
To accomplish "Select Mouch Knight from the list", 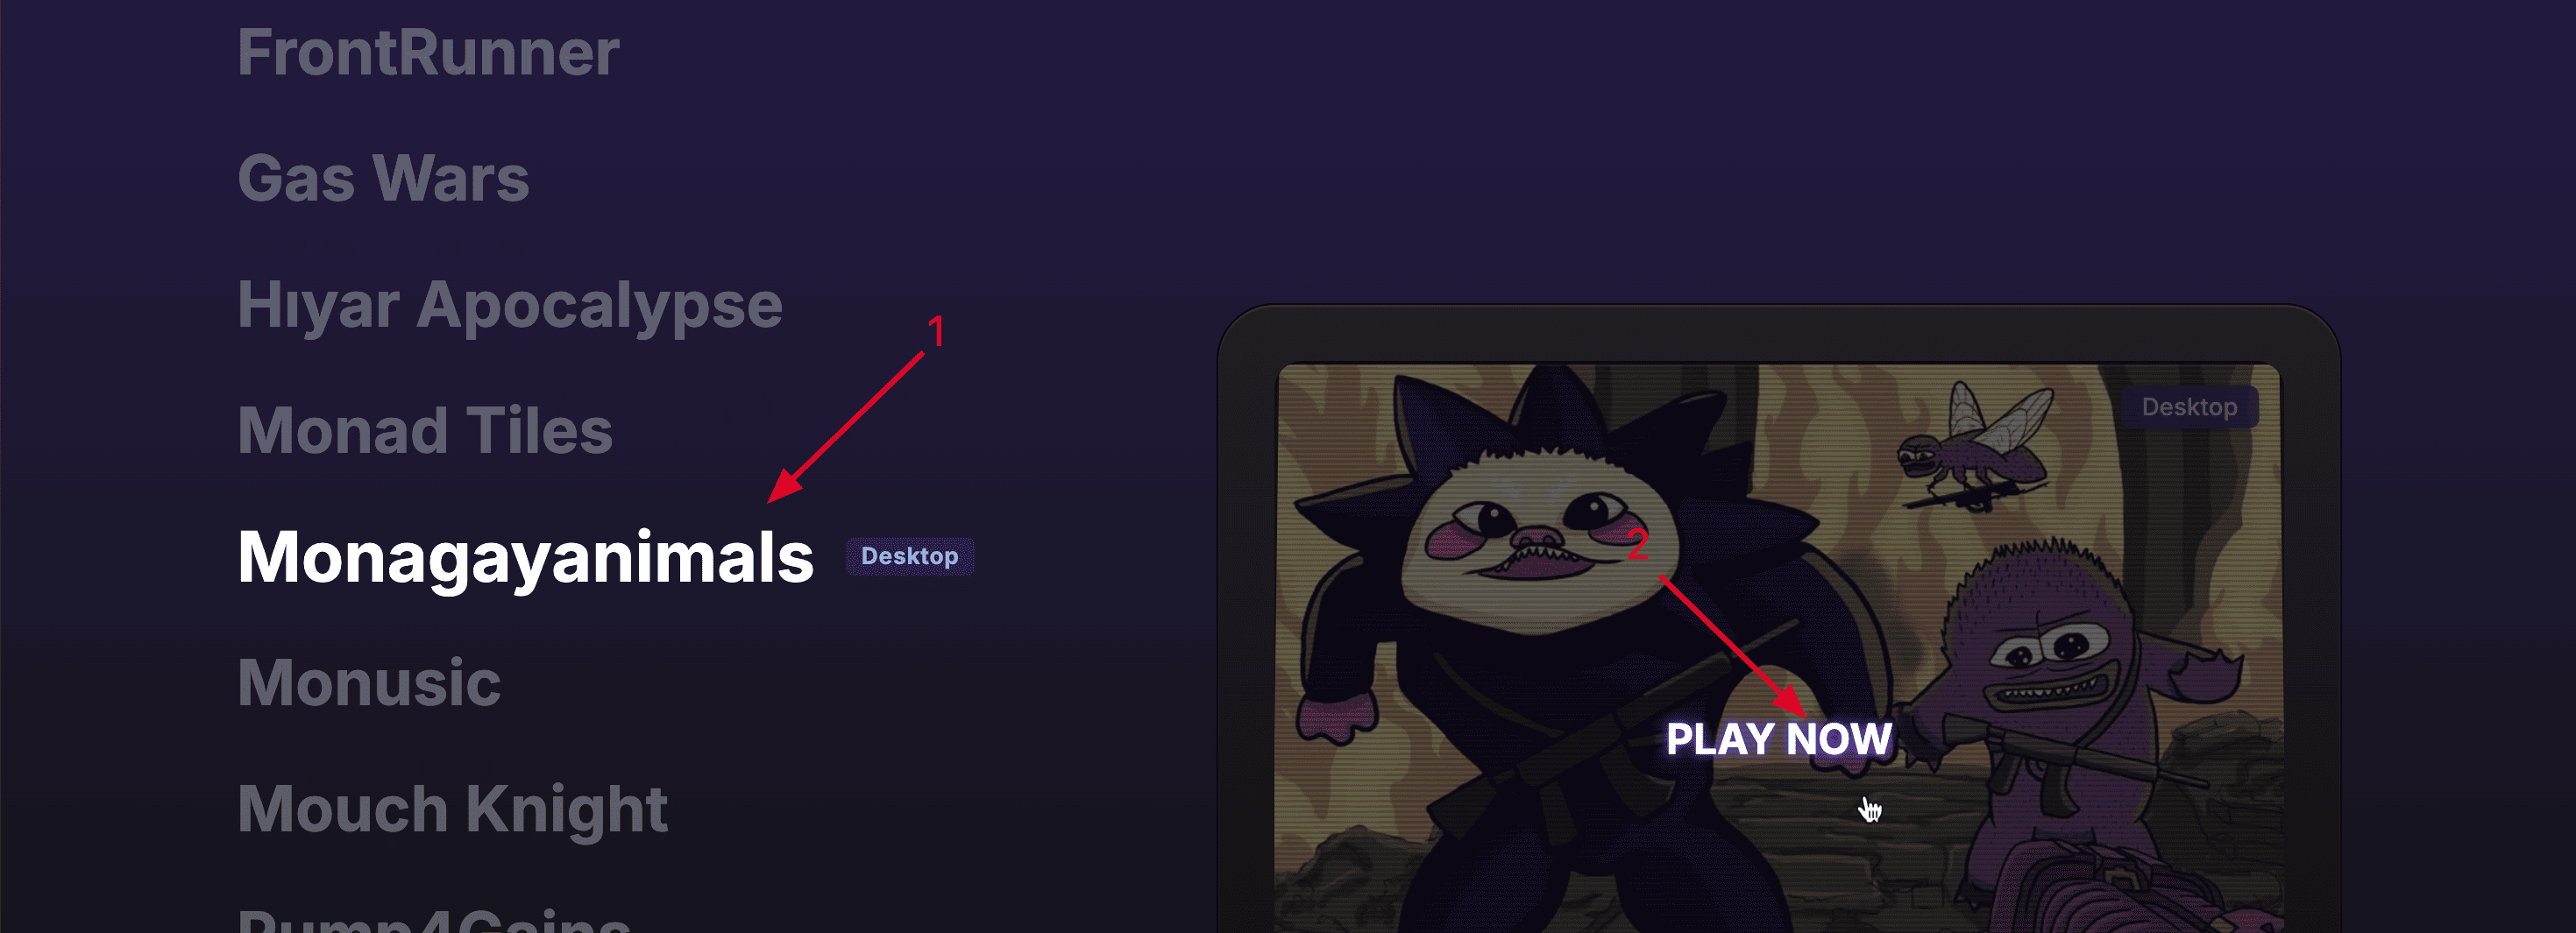I will coord(452,809).
